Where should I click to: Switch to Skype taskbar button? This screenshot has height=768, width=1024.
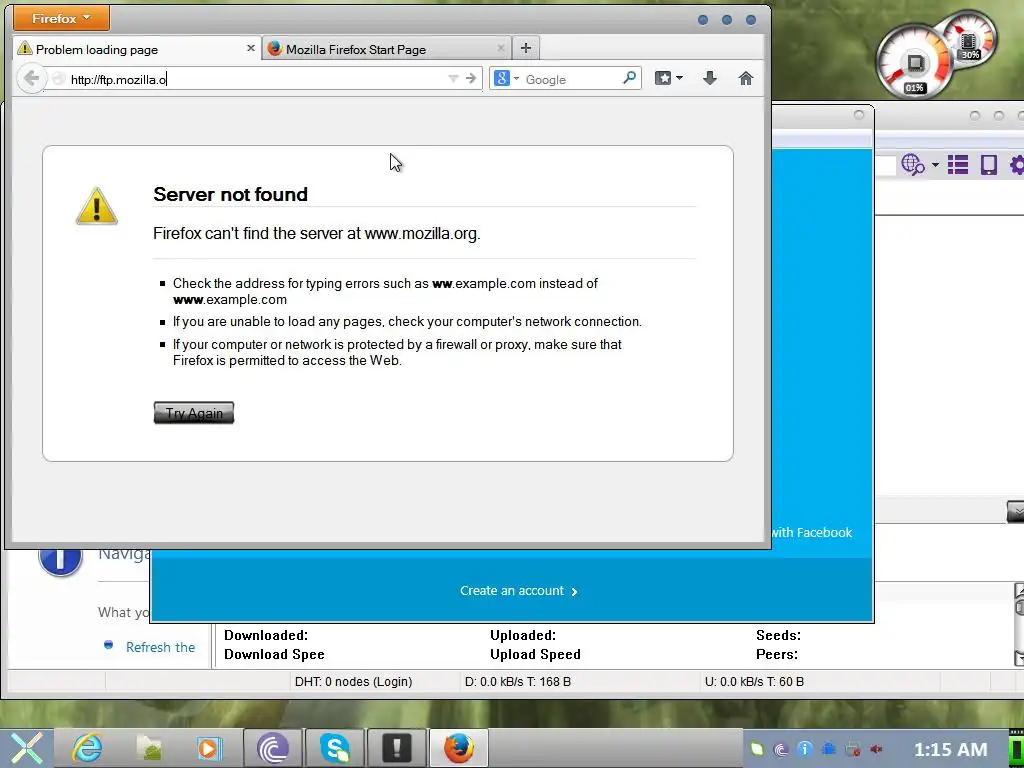[335, 748]
